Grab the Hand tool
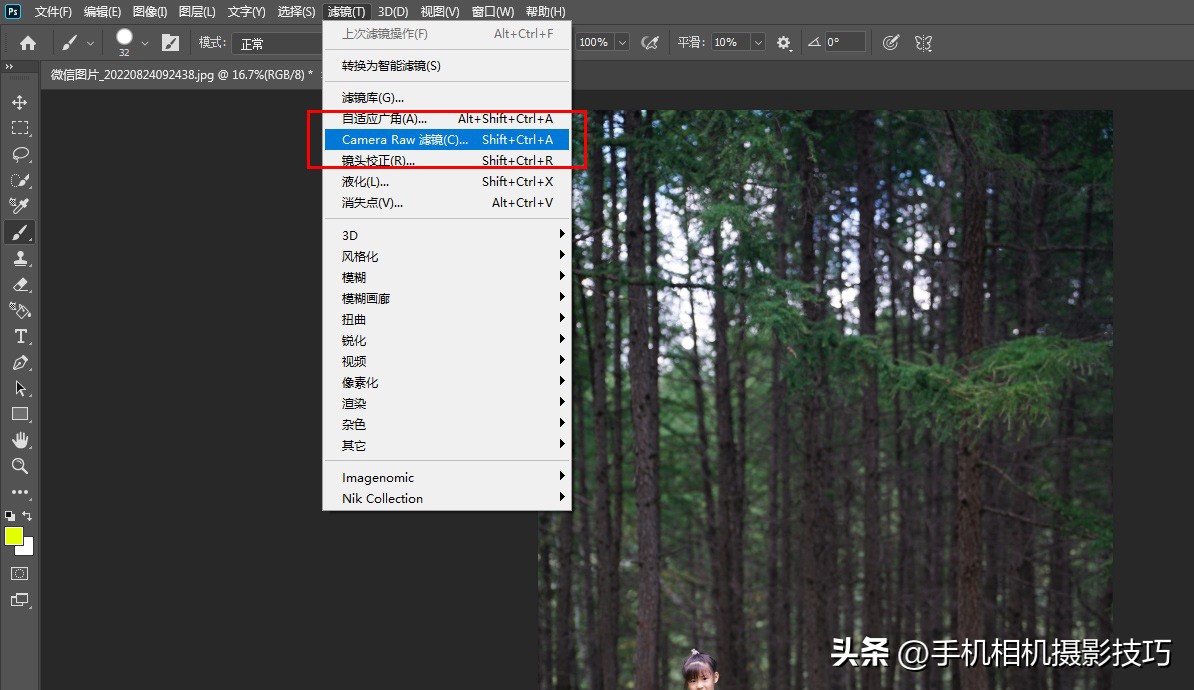This screenshot has height=690, width=1194. coord(17,440)
